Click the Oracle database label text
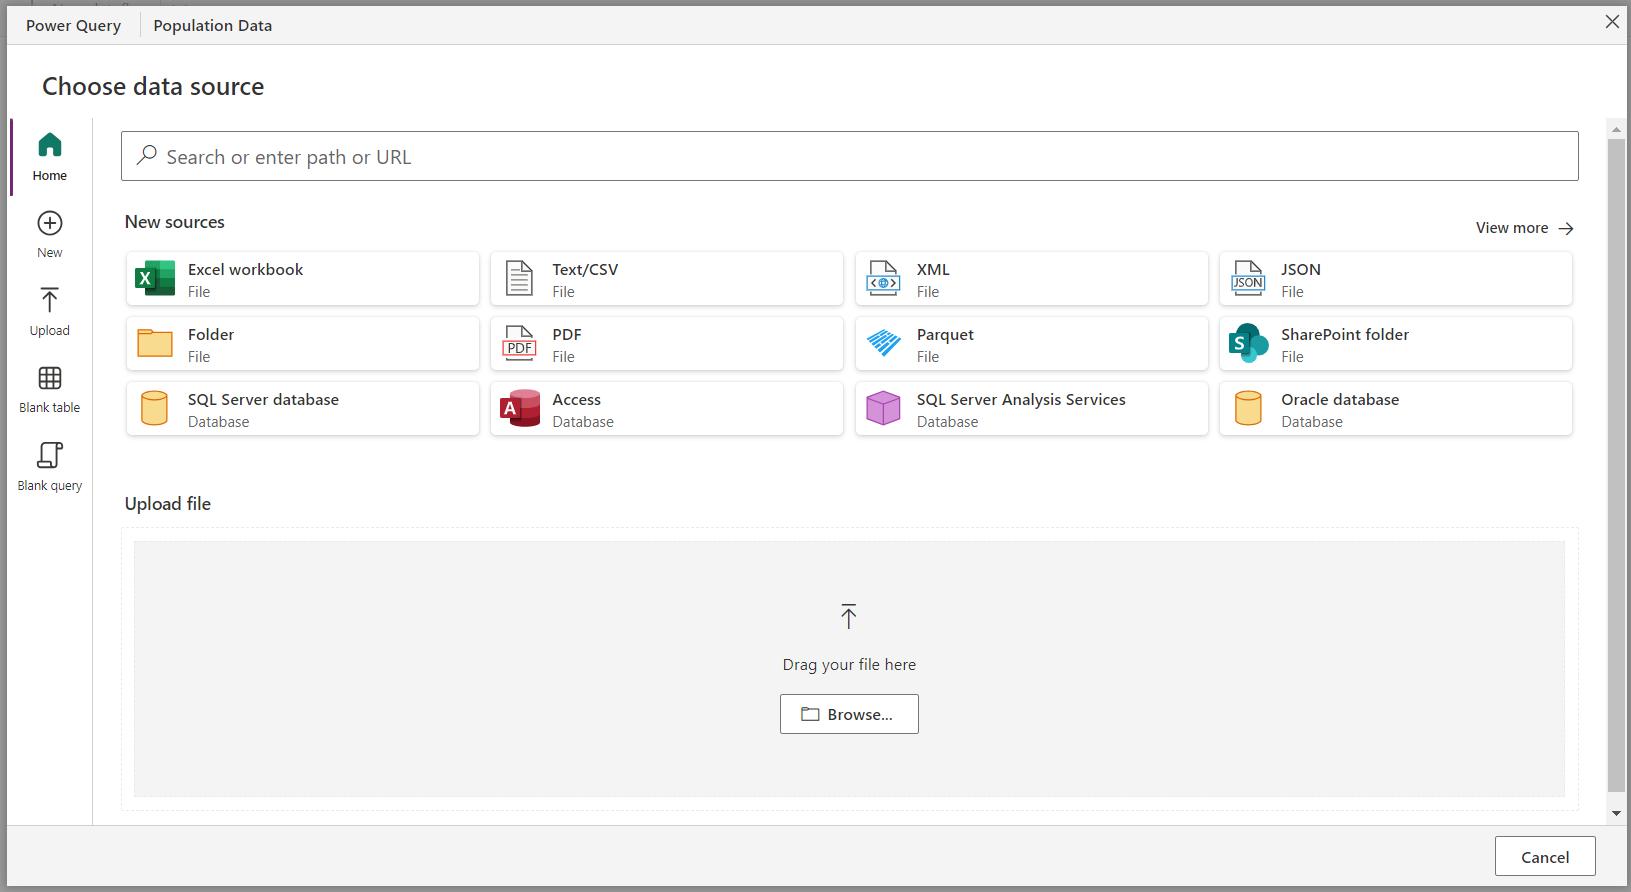Viewport: 1631px width, 892px height. click(x=1340, y=399)
